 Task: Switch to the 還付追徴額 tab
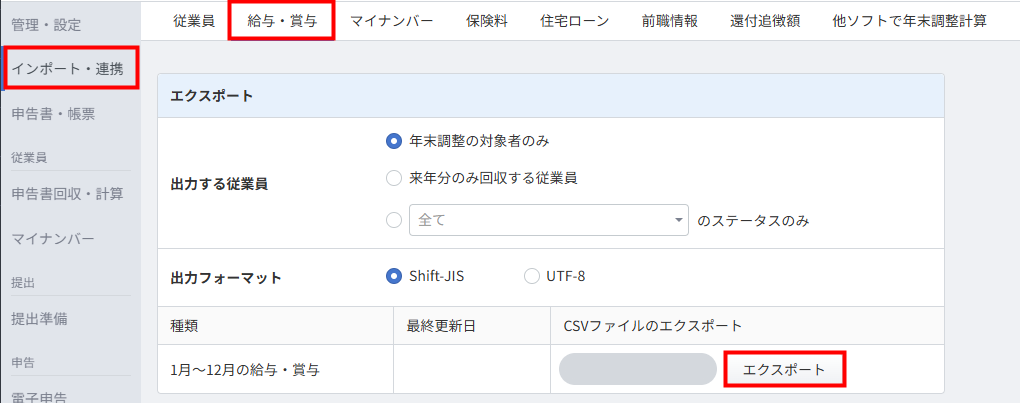pos(765,20)
